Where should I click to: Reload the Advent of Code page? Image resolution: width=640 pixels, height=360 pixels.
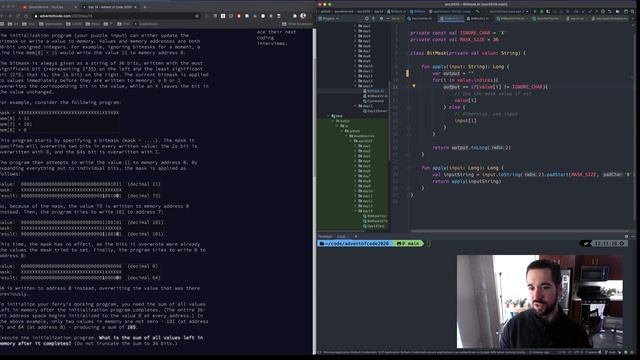(17, 16)
